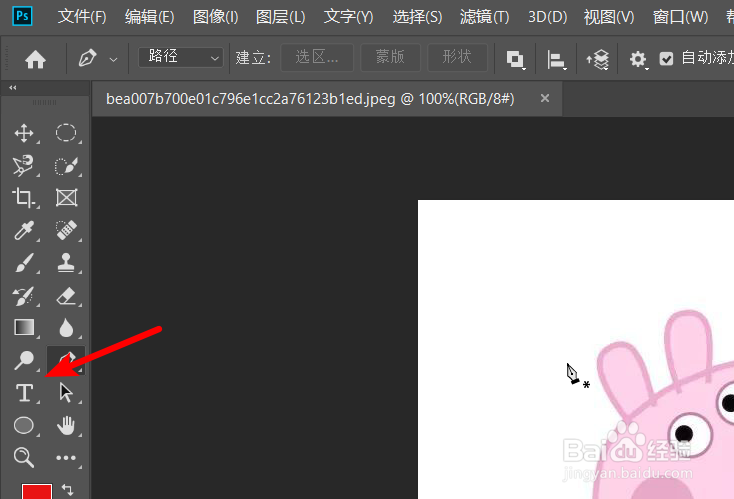Open the Path alignment options

556,60
